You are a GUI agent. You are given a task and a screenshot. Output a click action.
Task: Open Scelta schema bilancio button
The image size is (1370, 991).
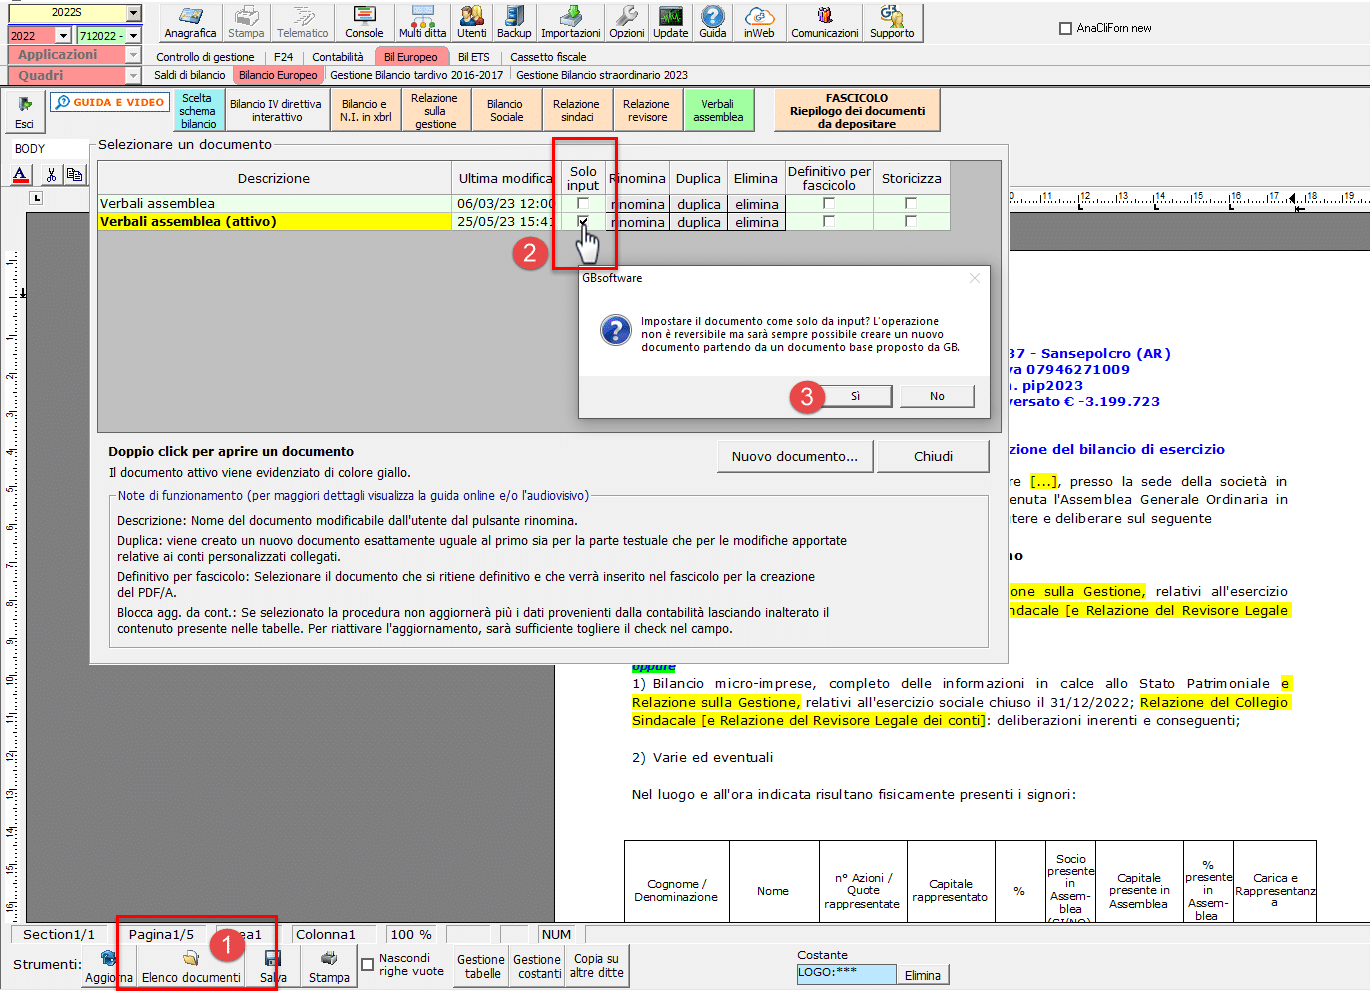click(x=198, y=111)
